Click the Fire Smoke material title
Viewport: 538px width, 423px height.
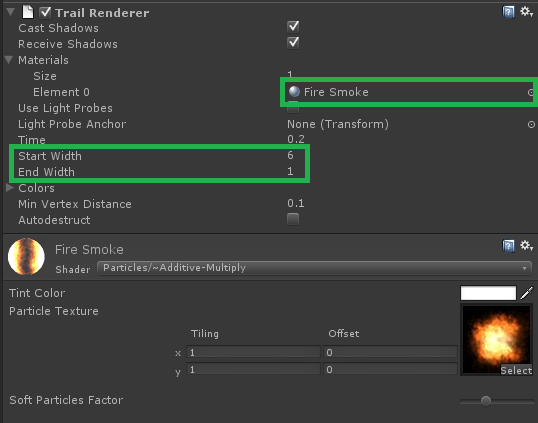pyautogui.click(x=89, y=249)
